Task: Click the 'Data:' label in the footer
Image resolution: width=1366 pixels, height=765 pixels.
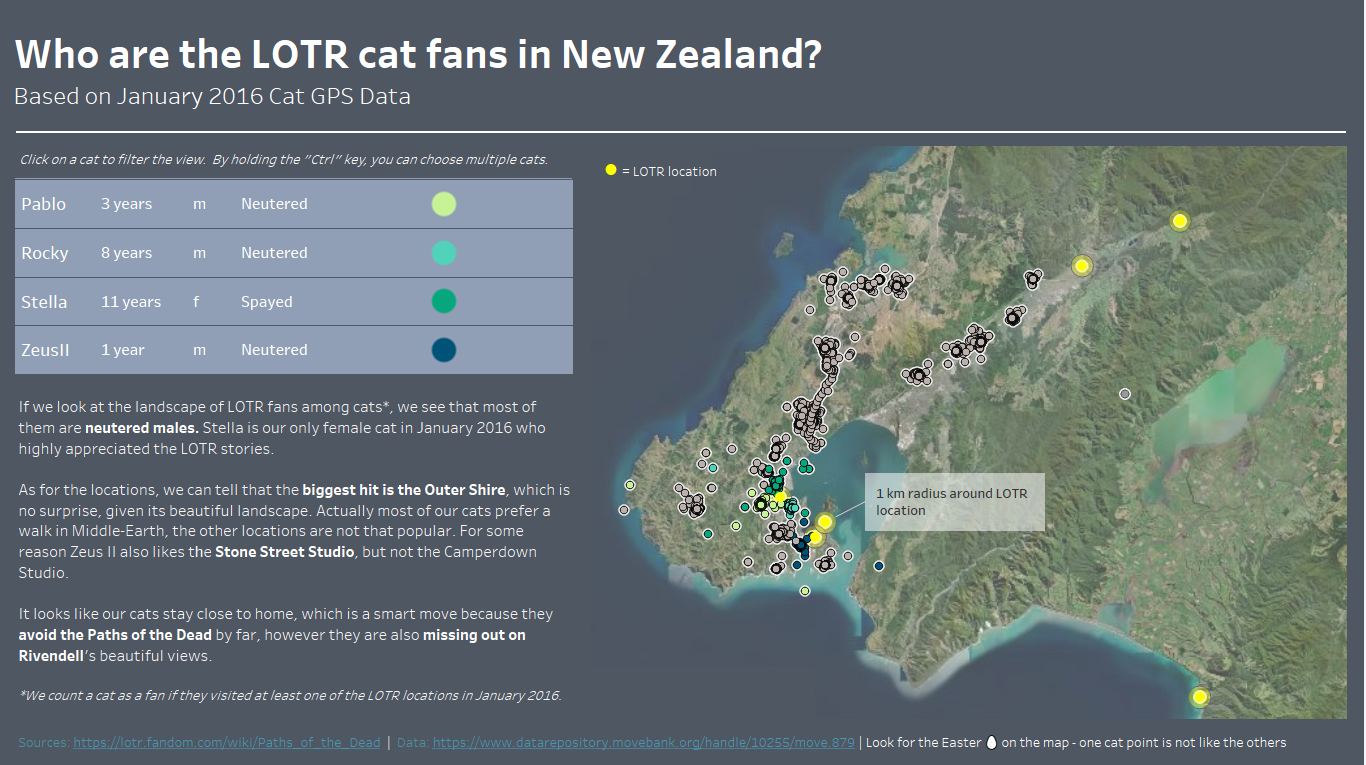Action: pos(413,743)
